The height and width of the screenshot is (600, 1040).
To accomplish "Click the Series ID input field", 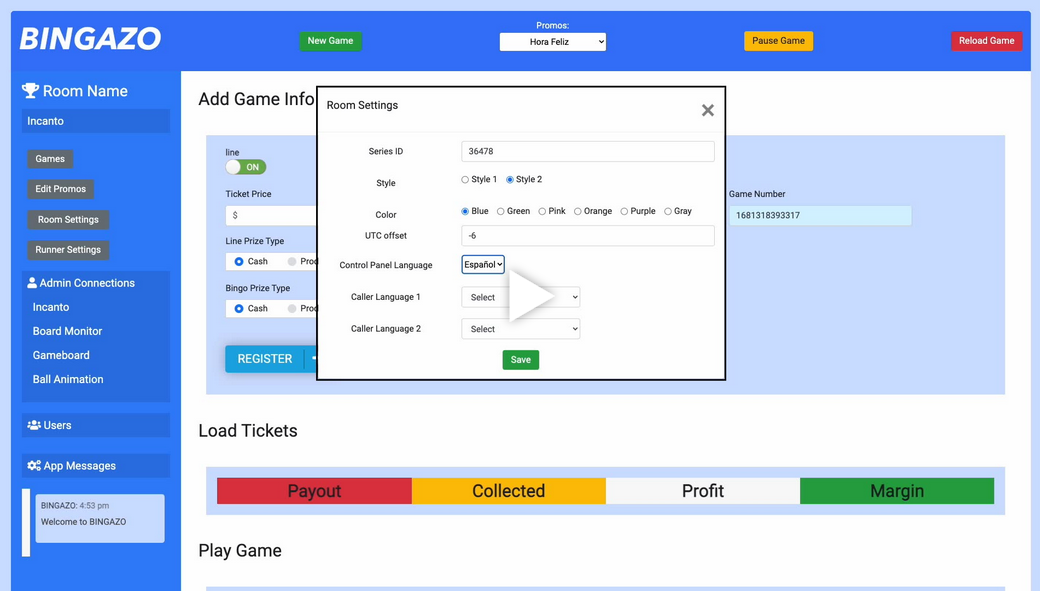I will (587, 152).
